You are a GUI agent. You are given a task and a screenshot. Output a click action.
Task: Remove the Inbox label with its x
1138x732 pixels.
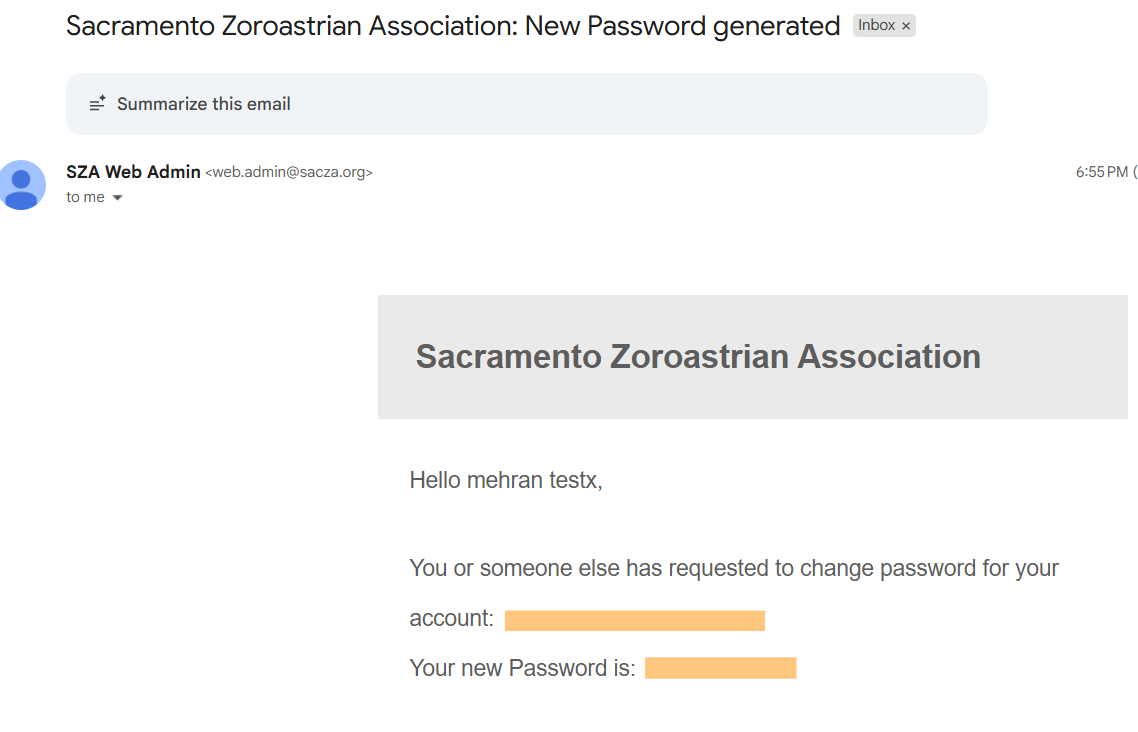click(x=906, y=26)
